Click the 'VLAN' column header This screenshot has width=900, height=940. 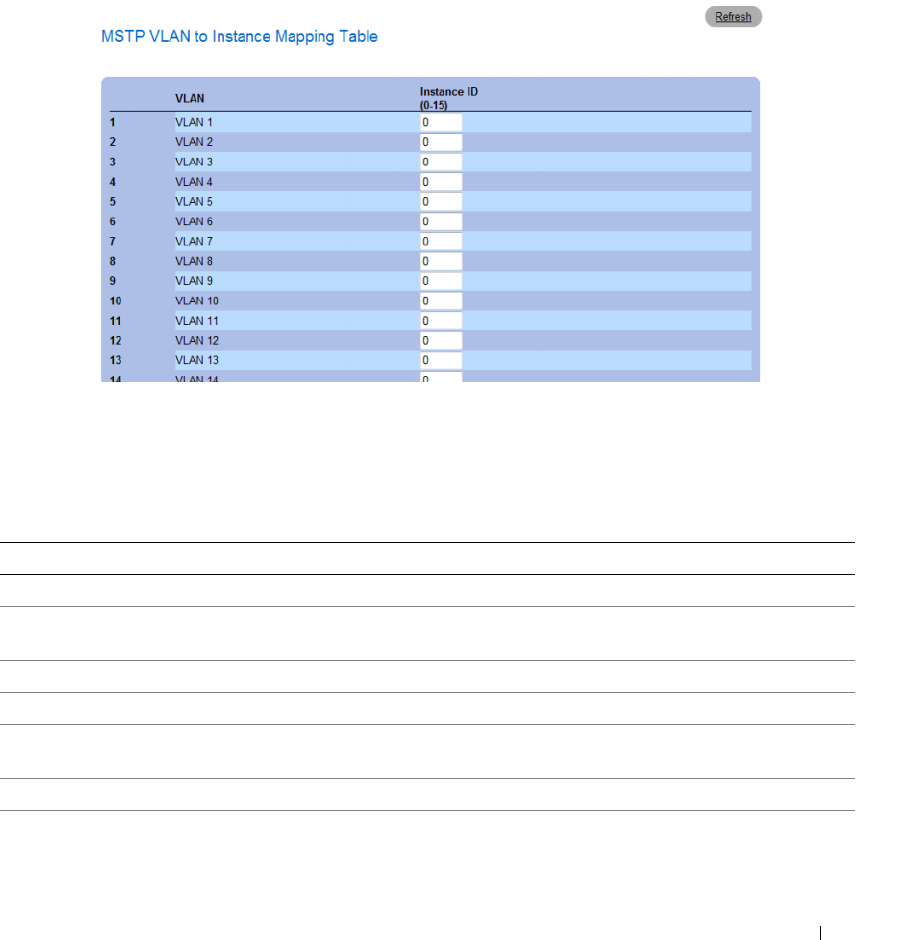[189, 98]
